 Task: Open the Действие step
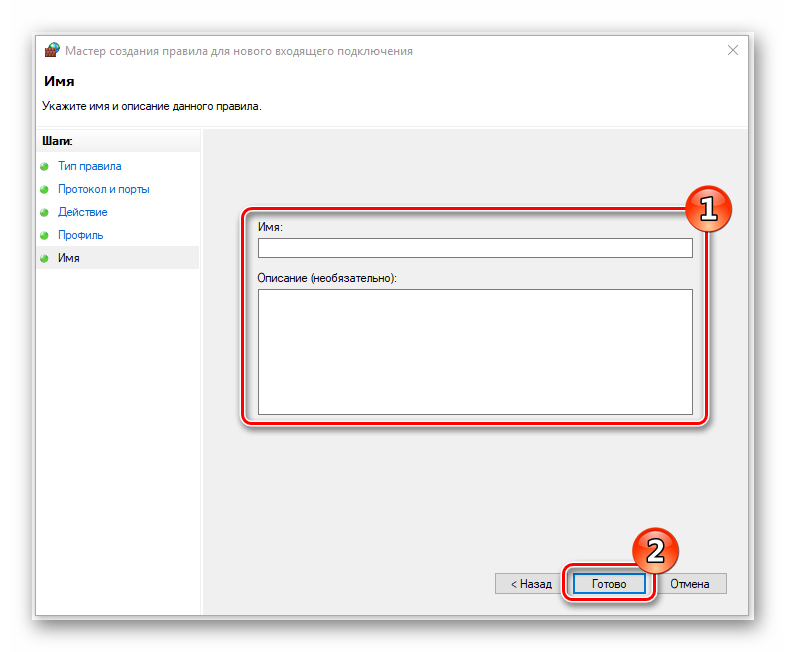(x=83, y=212)
